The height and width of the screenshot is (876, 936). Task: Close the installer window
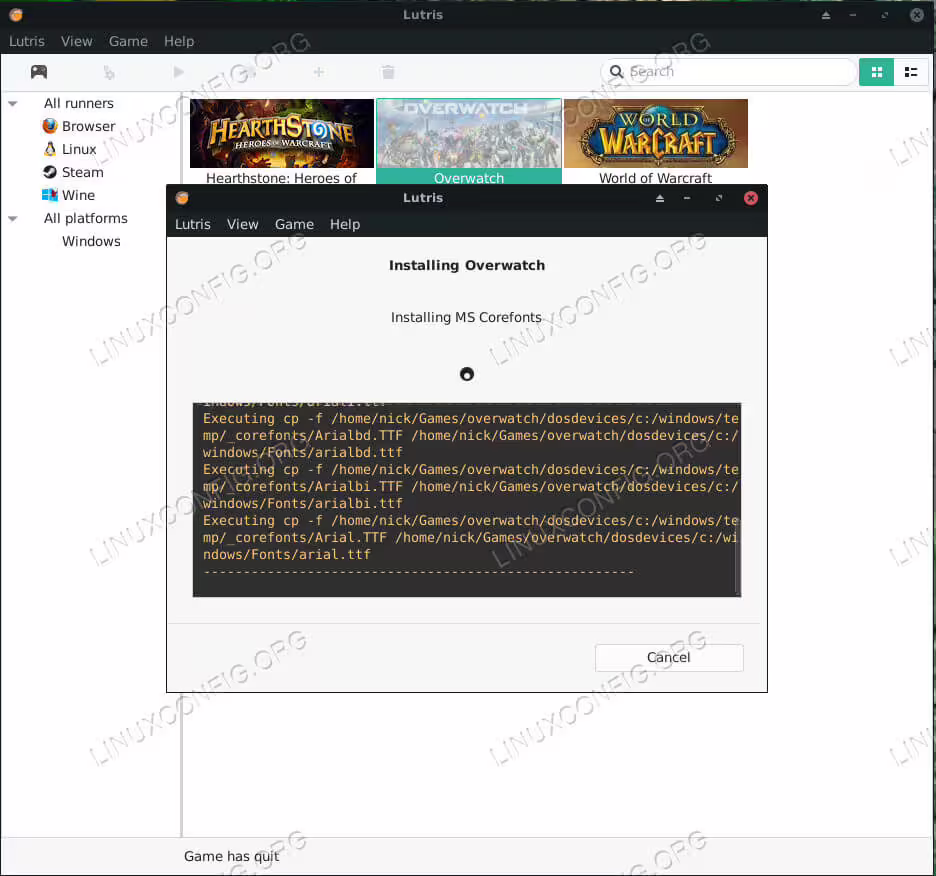(x=751, y=198)
